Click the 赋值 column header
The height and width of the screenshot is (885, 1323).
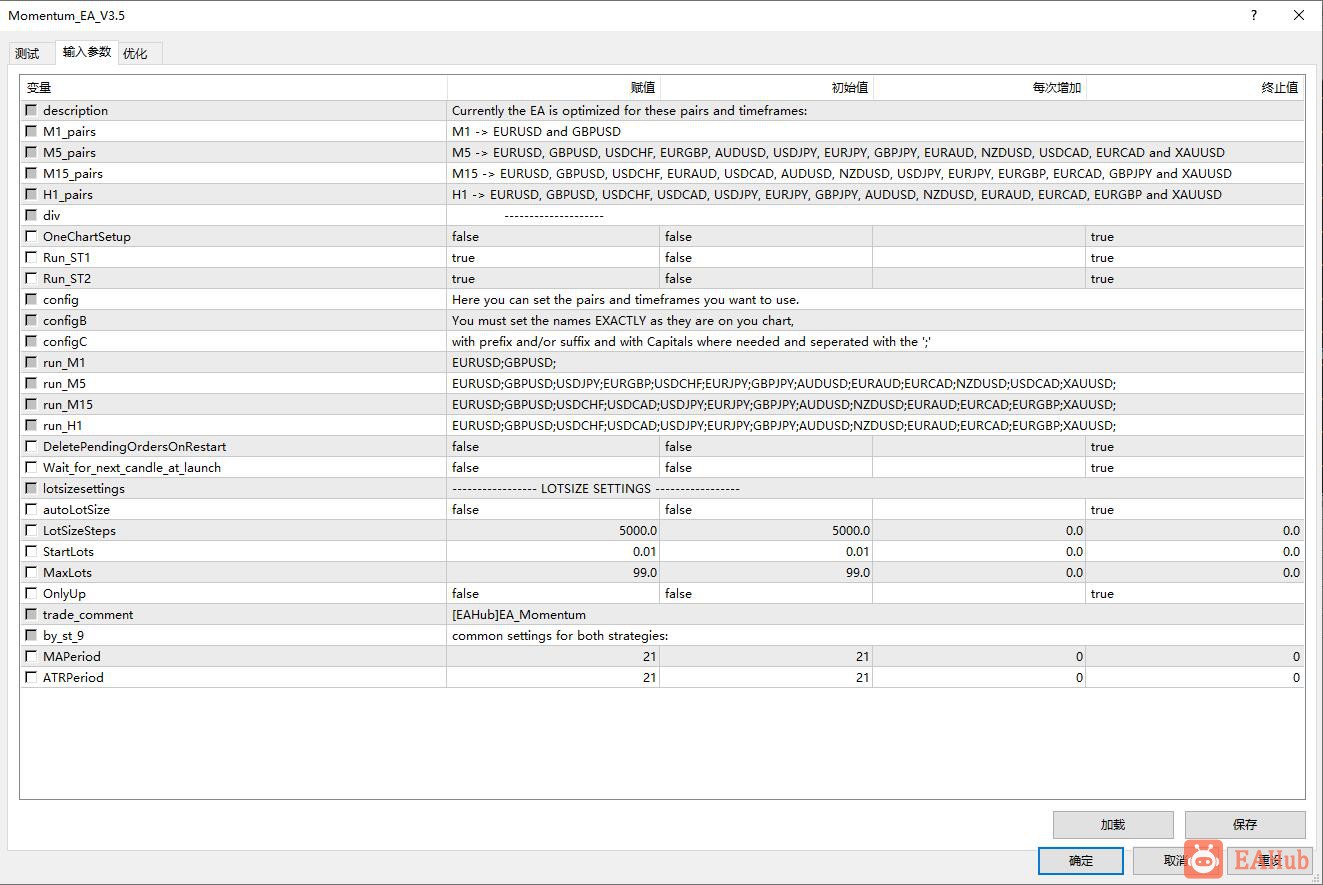(554, 88)
